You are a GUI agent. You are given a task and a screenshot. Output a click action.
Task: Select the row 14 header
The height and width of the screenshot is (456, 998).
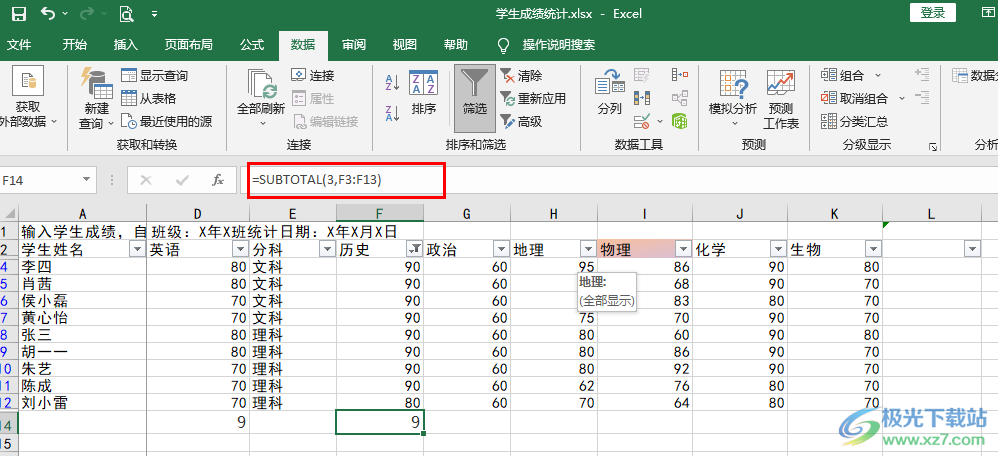click(x=9, y=423)
